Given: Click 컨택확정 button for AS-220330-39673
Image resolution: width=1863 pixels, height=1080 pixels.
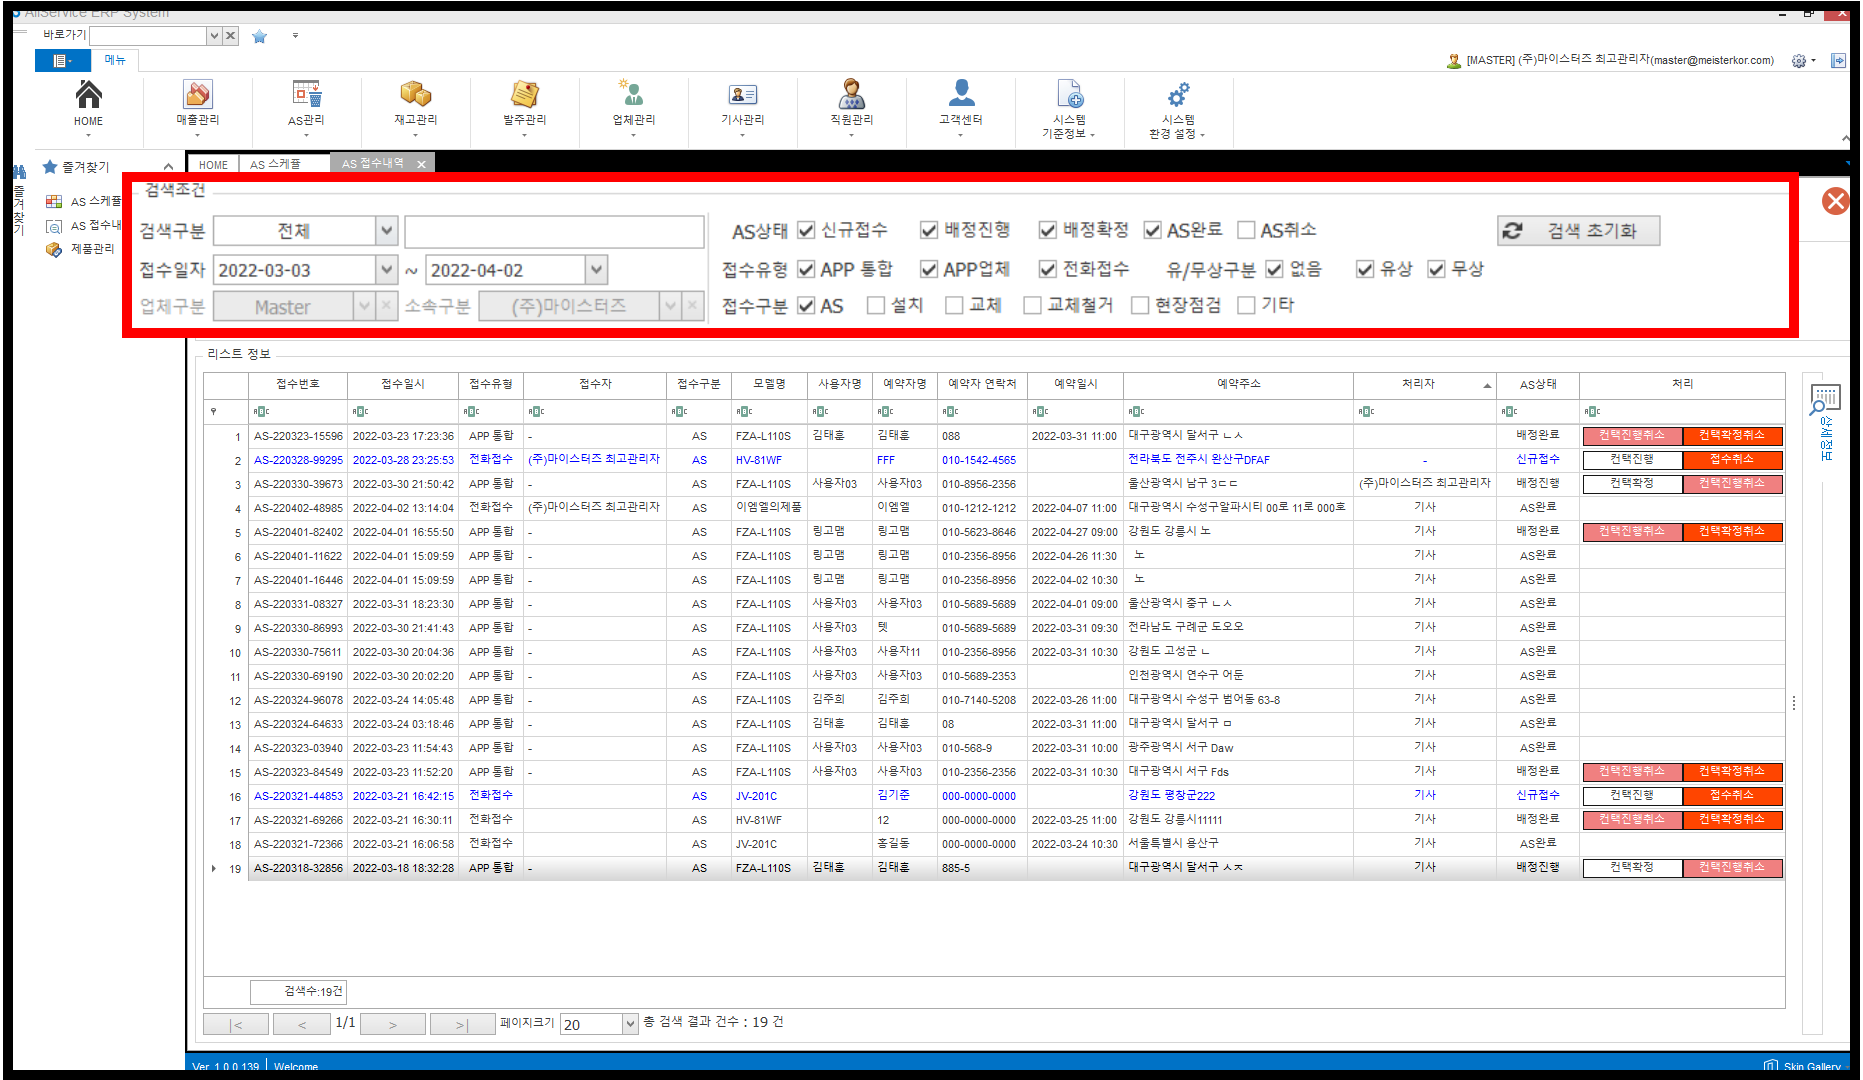Looking at the screenshot, I should point(1632,484).
